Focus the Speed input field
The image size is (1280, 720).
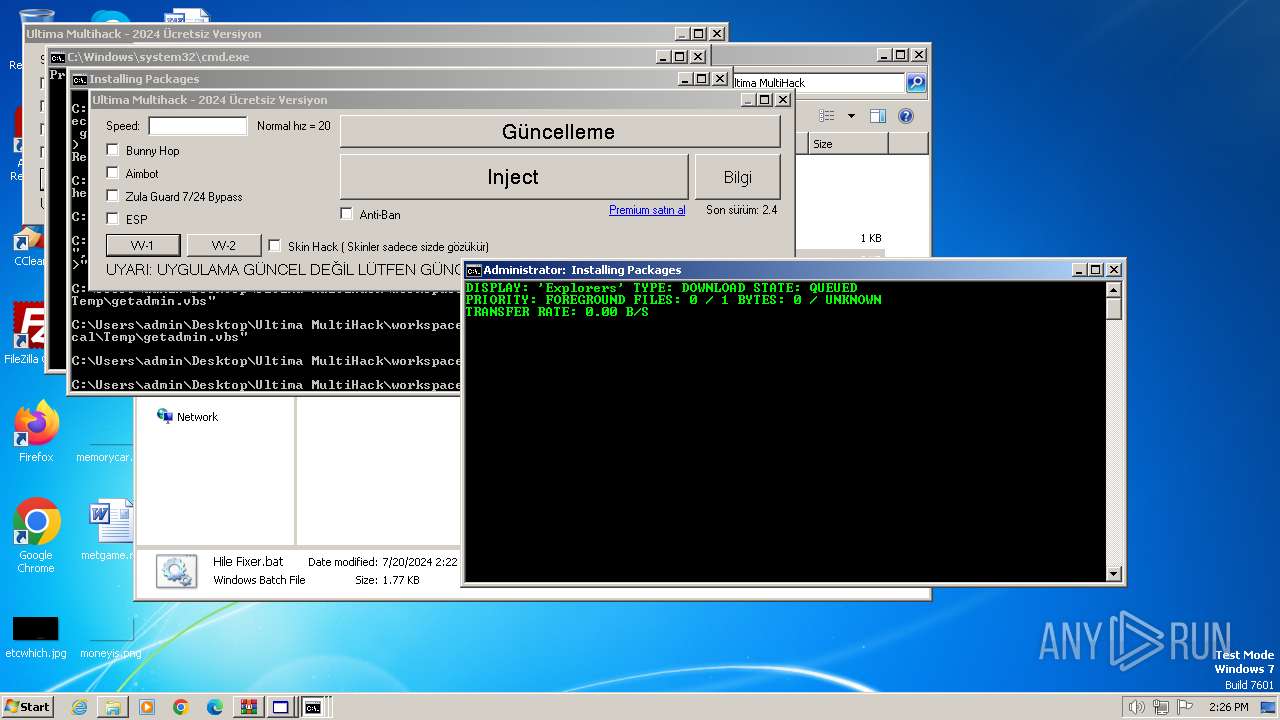pyautogui.click(x=198, y=126)
